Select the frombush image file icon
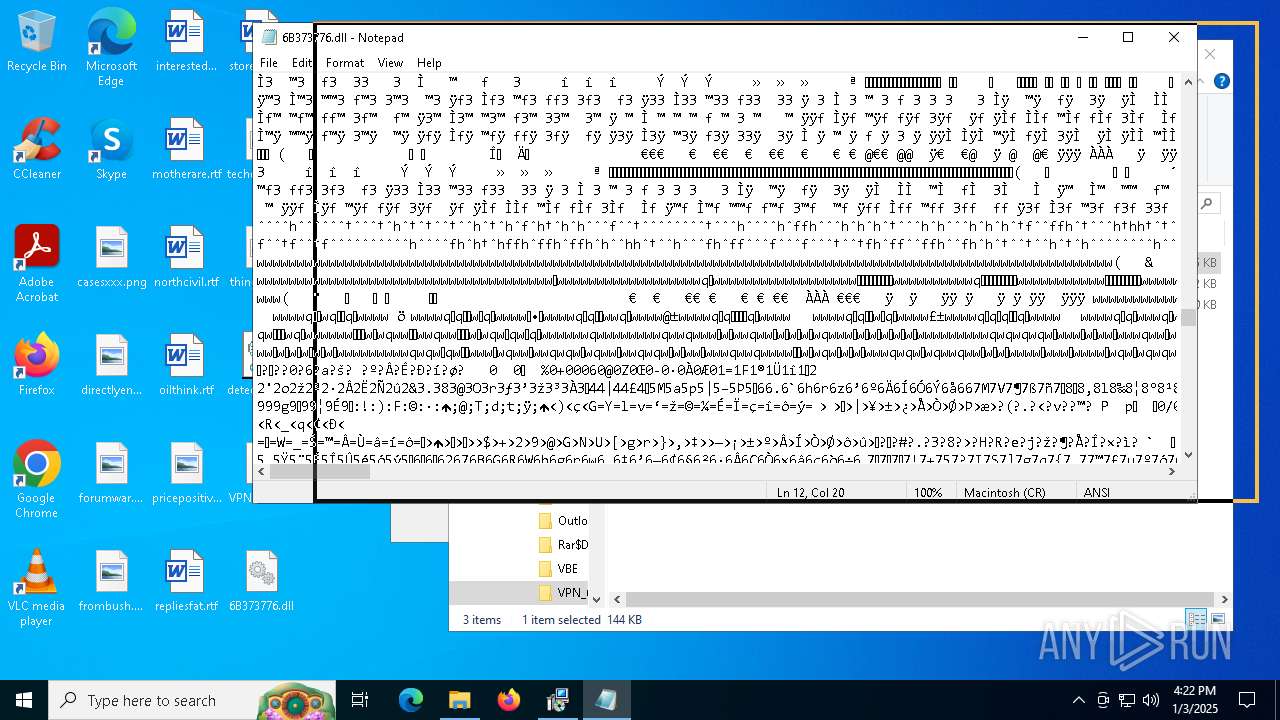Viewport: 1280px width, 720px height. (x=111, y=581)
